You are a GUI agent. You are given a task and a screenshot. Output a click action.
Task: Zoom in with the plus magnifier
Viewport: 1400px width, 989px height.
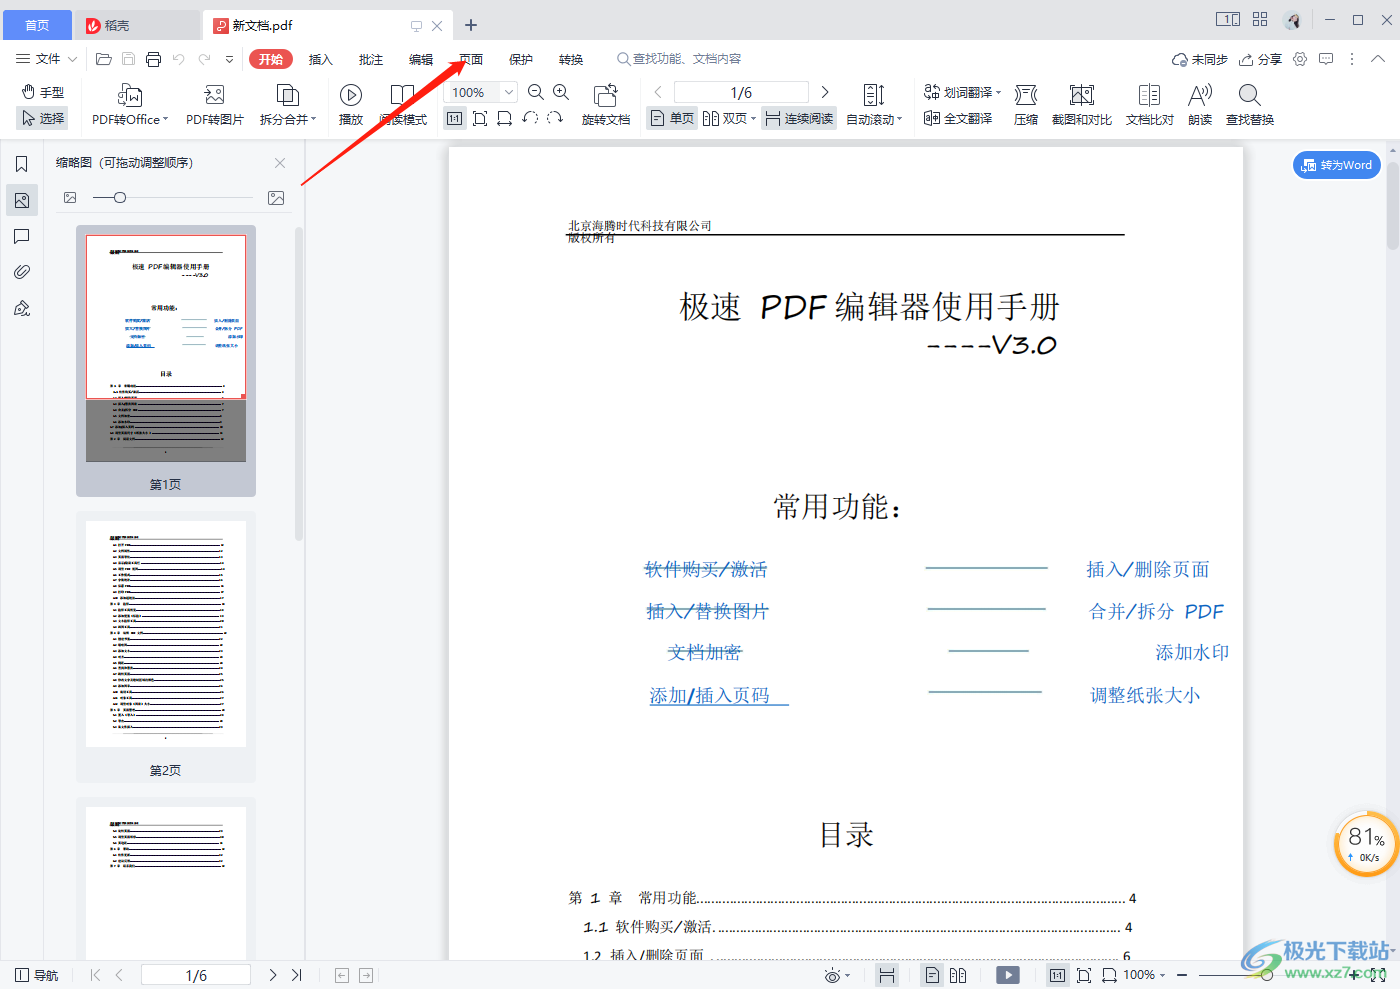pyautogui.click(x=561, y=92)
